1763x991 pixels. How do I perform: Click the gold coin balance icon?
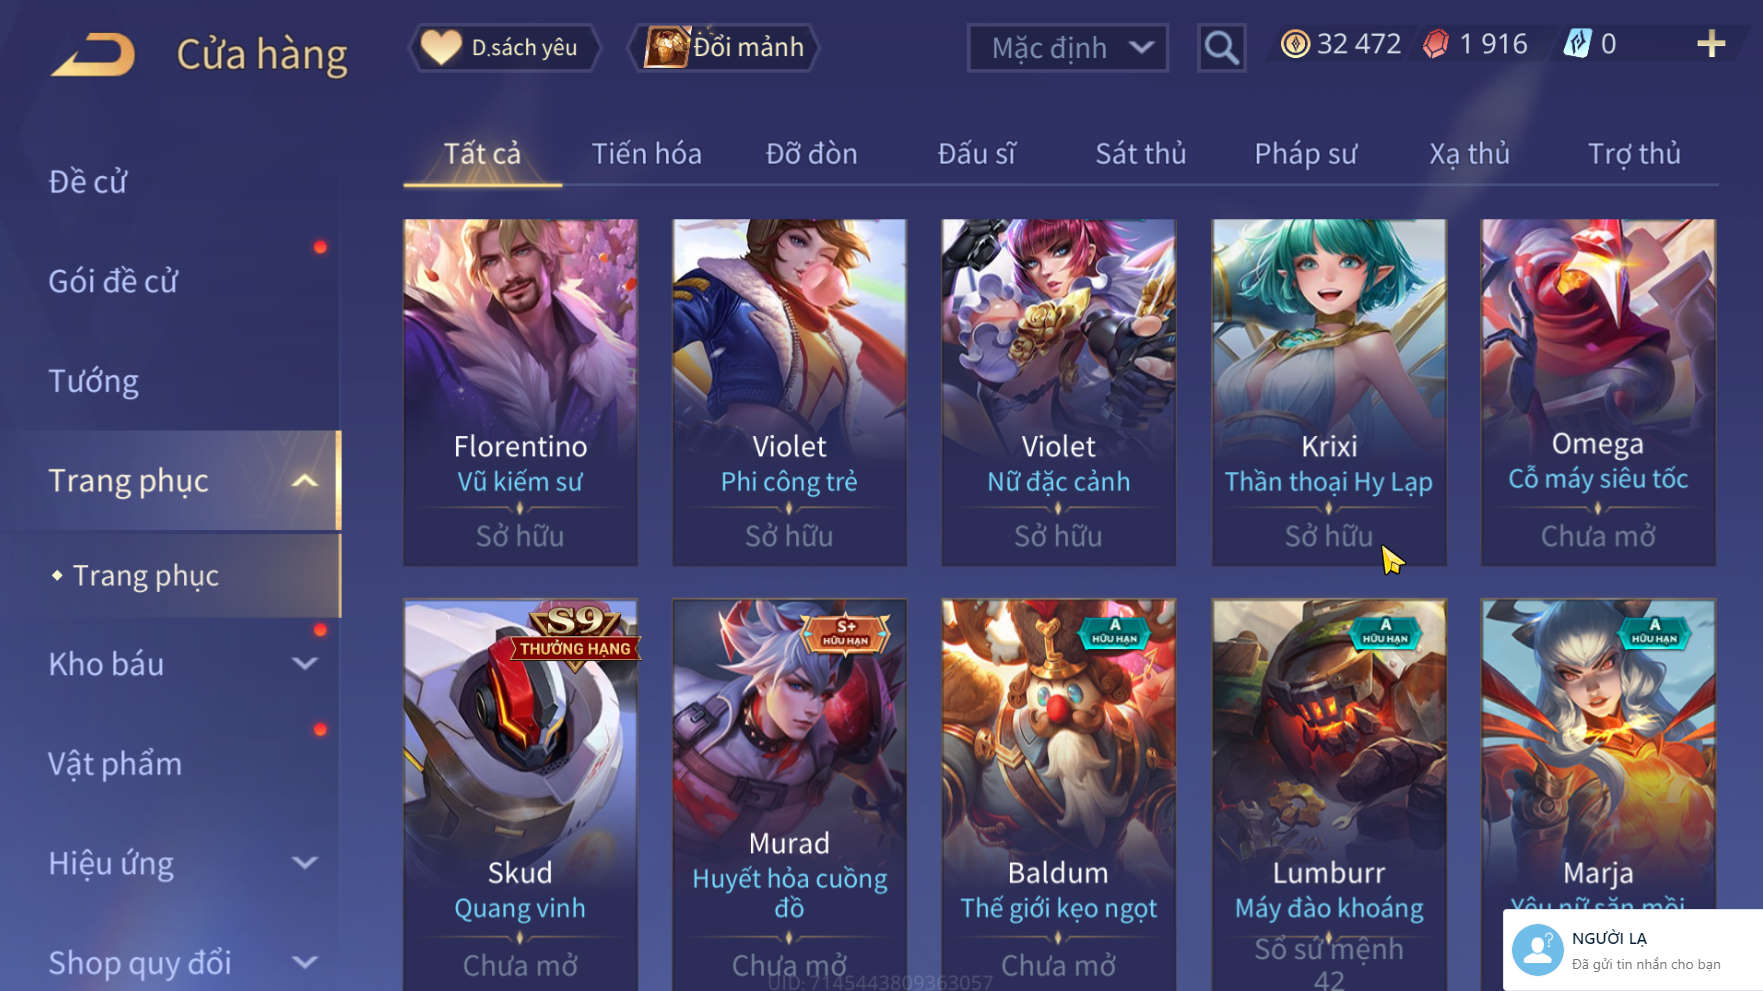[1295, 44]
